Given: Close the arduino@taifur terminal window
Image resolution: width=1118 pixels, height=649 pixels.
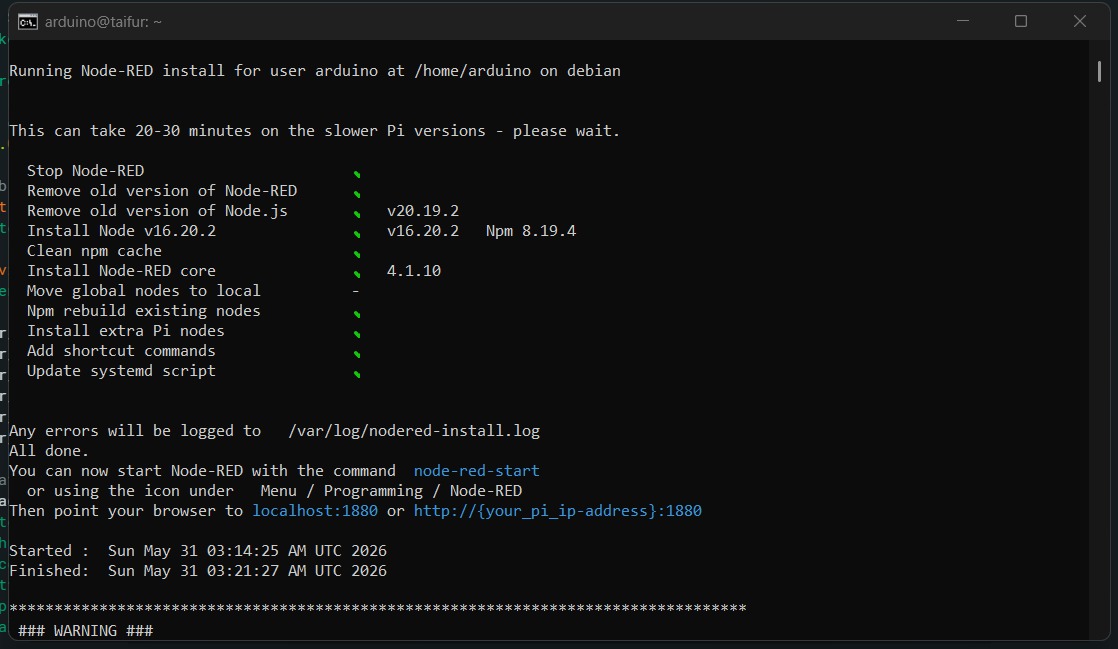Looking at the screenshot, I should coord(1079,21).
